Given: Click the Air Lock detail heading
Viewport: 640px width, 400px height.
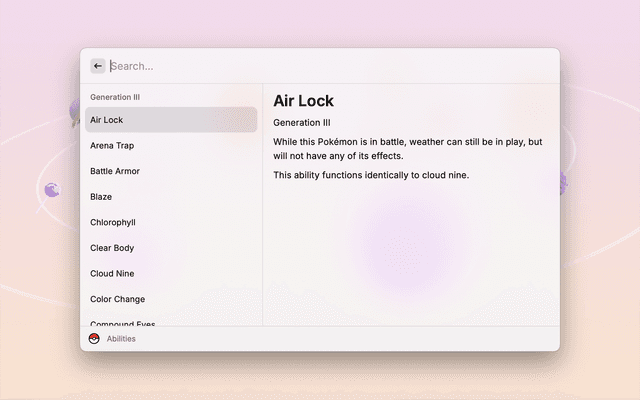Looking at the screenshot, I should (x=304, y=101).
